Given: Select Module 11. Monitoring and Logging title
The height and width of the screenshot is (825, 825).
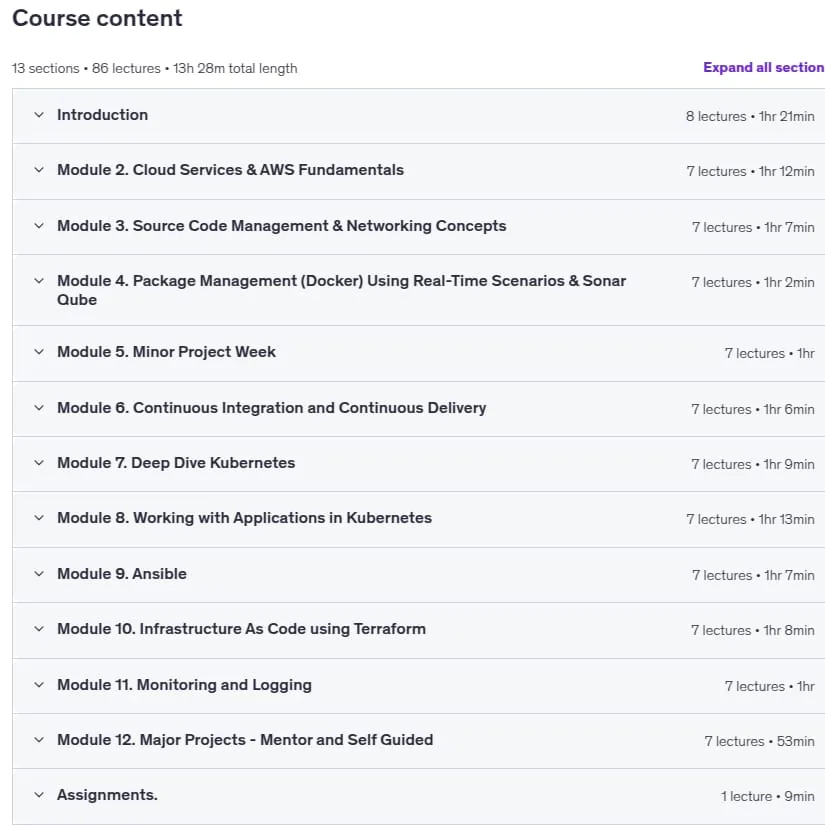Looking at the screenshot, I should 184,685.
